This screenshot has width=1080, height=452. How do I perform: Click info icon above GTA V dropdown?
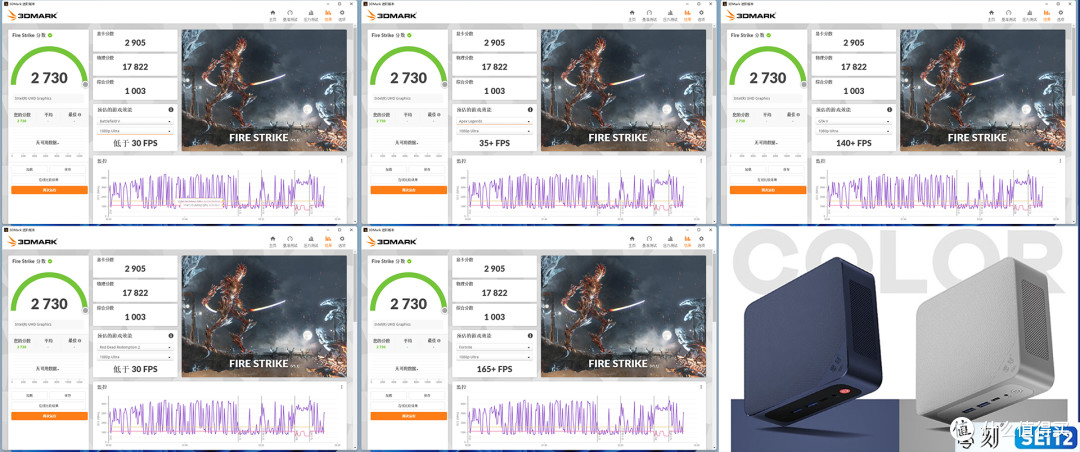tap(889, 110)
